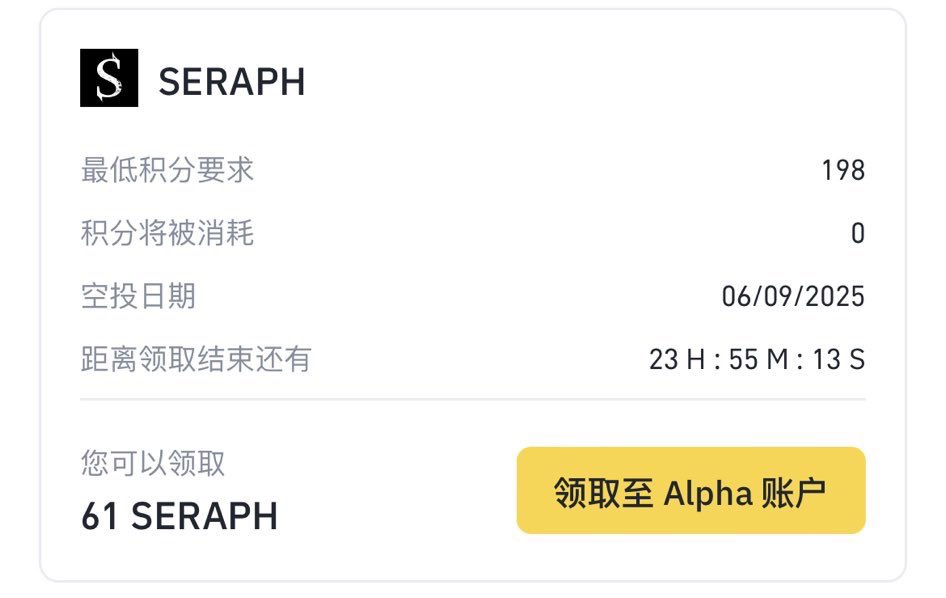Click the consumed points value 0

(x=858, y=234)
